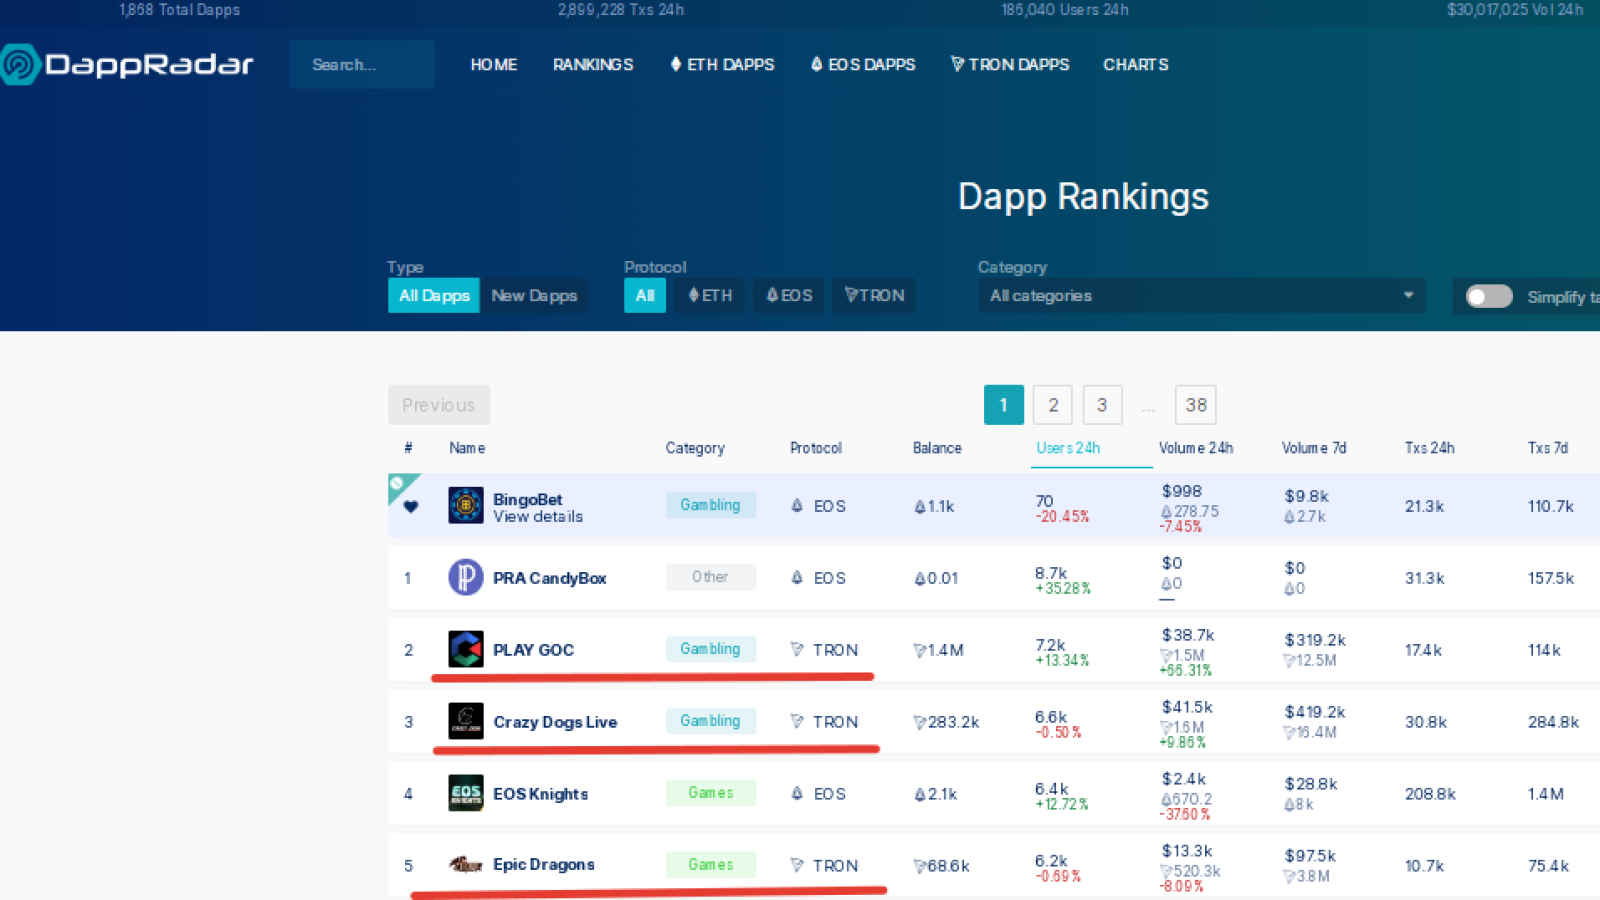Open the Epic Dragons dapp link
This screenshot has width=1600, height=900.
544,865
